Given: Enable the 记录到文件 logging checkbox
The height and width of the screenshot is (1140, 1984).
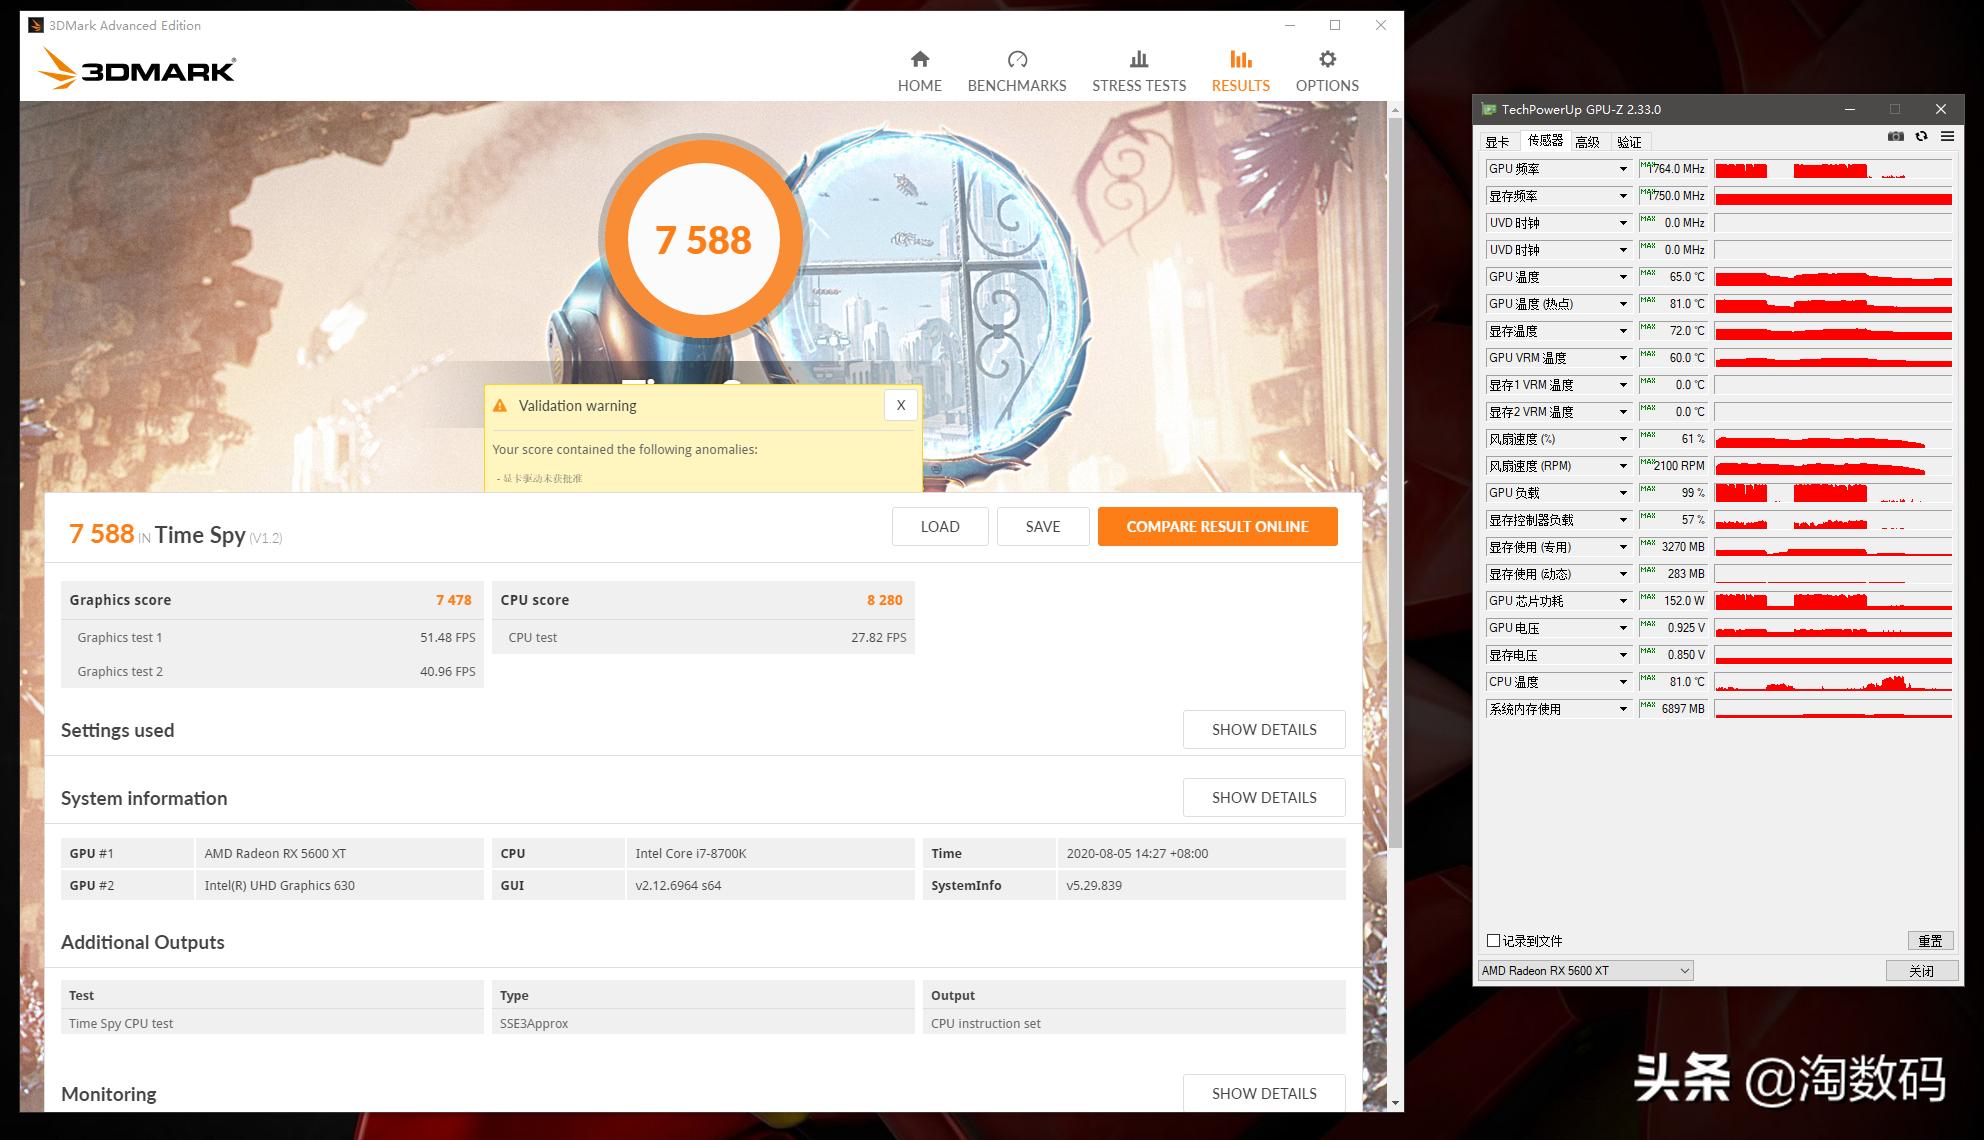Looking at the screenshot, I should tap(1493, 940).
